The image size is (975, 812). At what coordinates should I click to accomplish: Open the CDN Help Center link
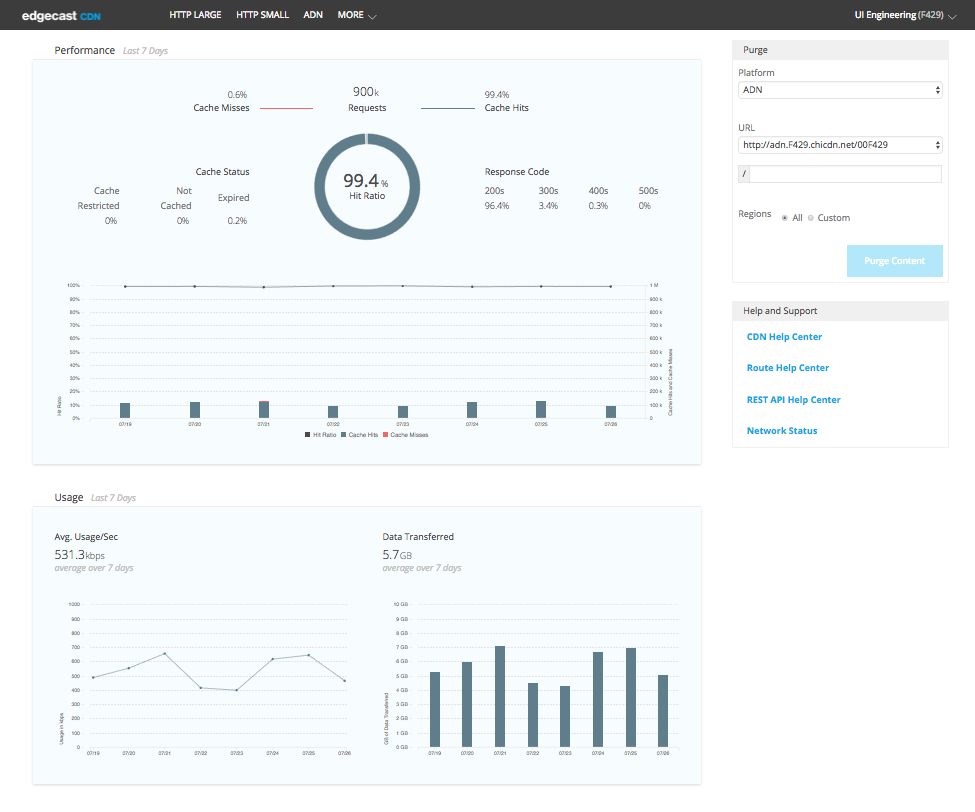(784, 336)
